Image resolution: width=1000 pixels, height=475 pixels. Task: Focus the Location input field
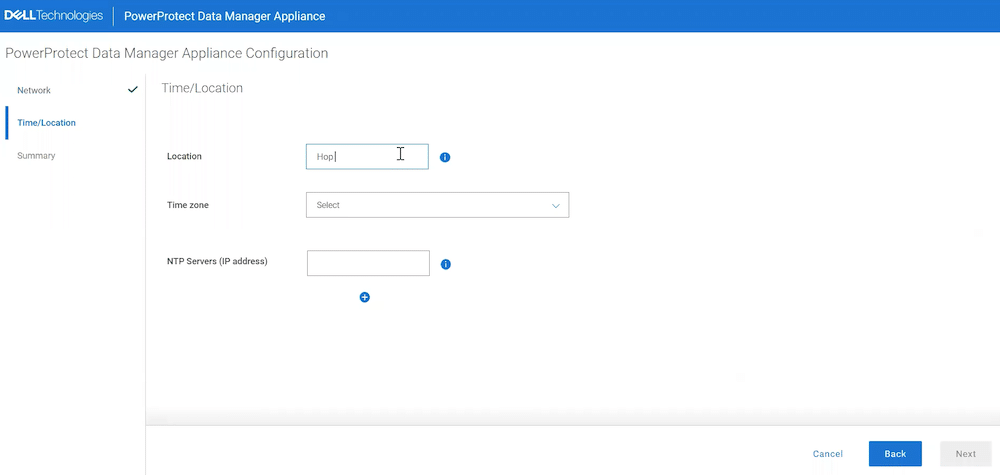[367, 157]
